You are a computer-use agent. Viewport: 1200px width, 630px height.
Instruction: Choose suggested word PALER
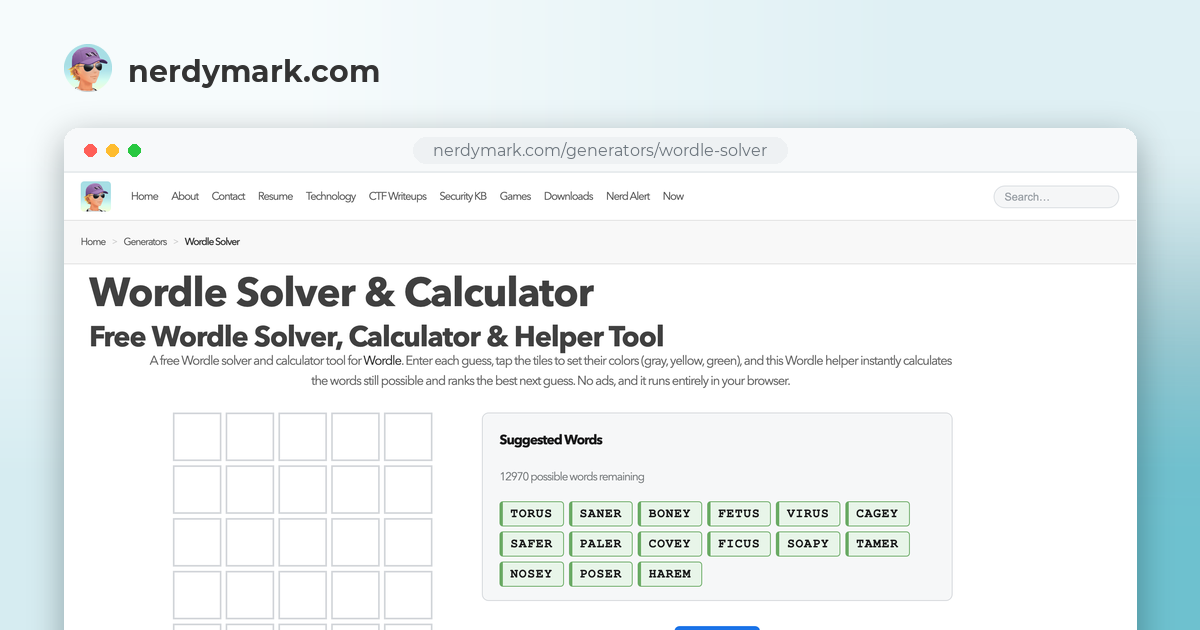coord(601,544)
